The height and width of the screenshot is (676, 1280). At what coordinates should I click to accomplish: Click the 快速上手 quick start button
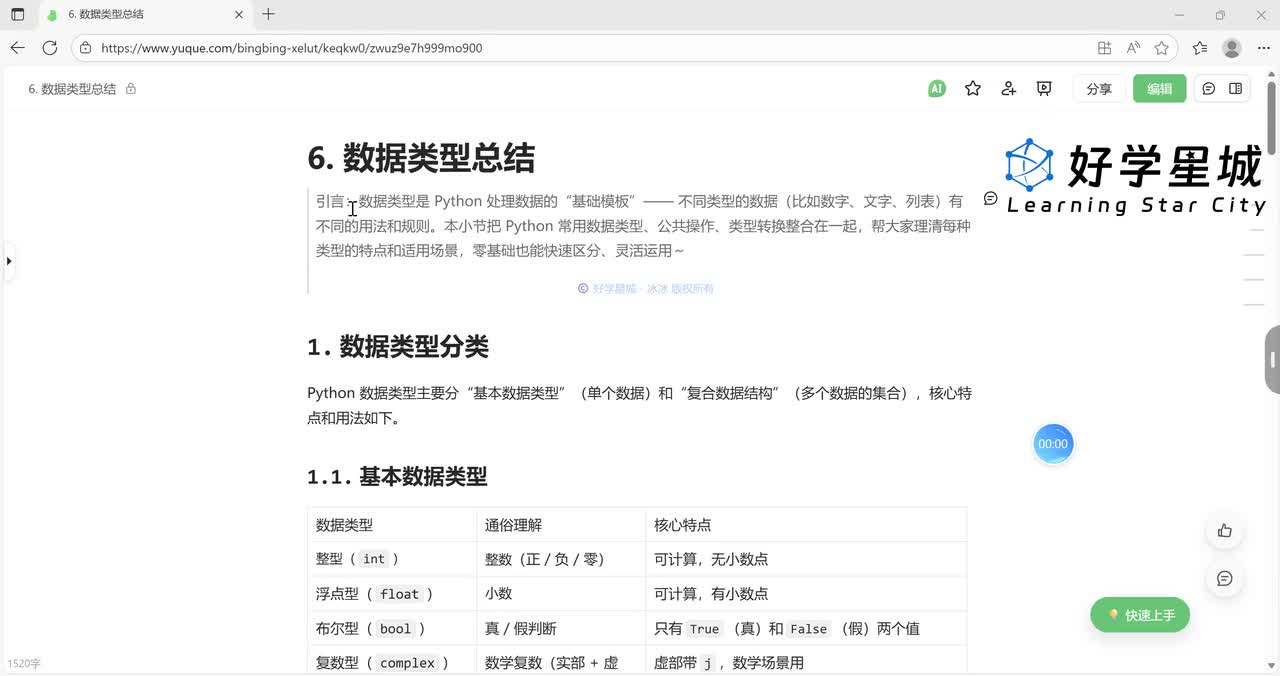pos(1140,615)
